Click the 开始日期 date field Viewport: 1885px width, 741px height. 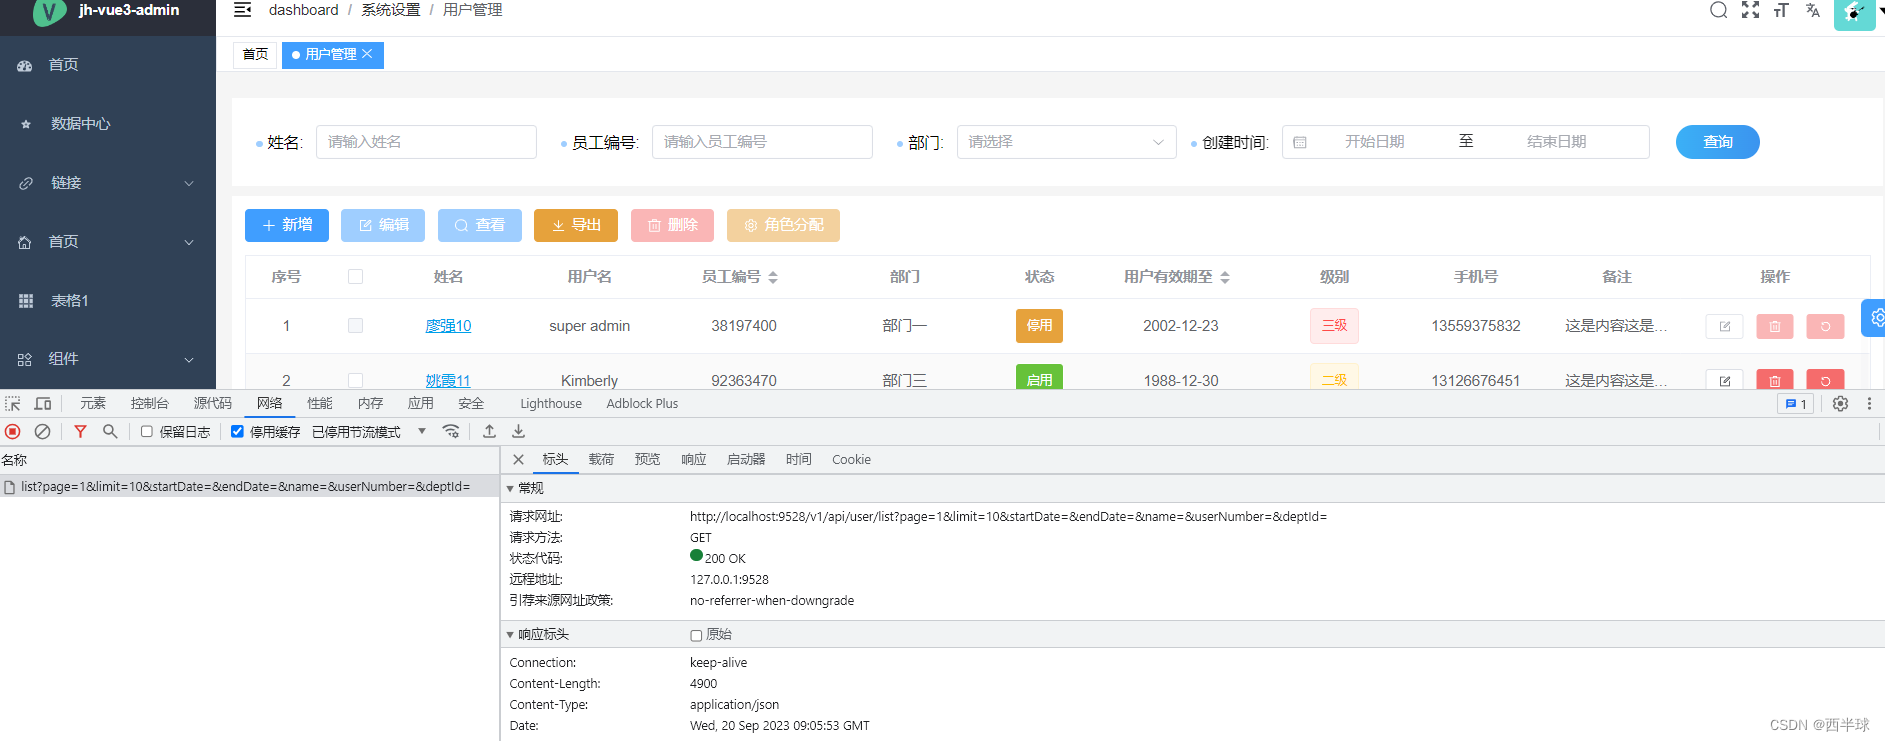[x=1374, y=142]
